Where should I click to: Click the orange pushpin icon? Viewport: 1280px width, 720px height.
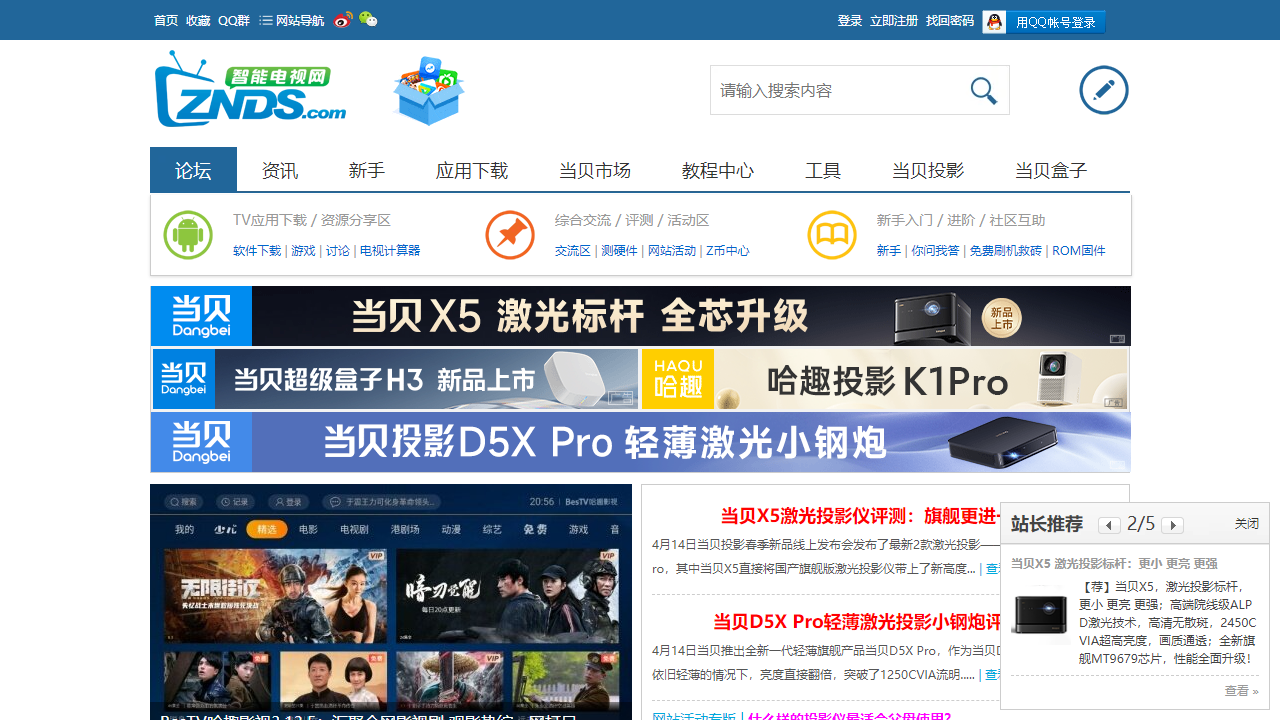point(510,236)
